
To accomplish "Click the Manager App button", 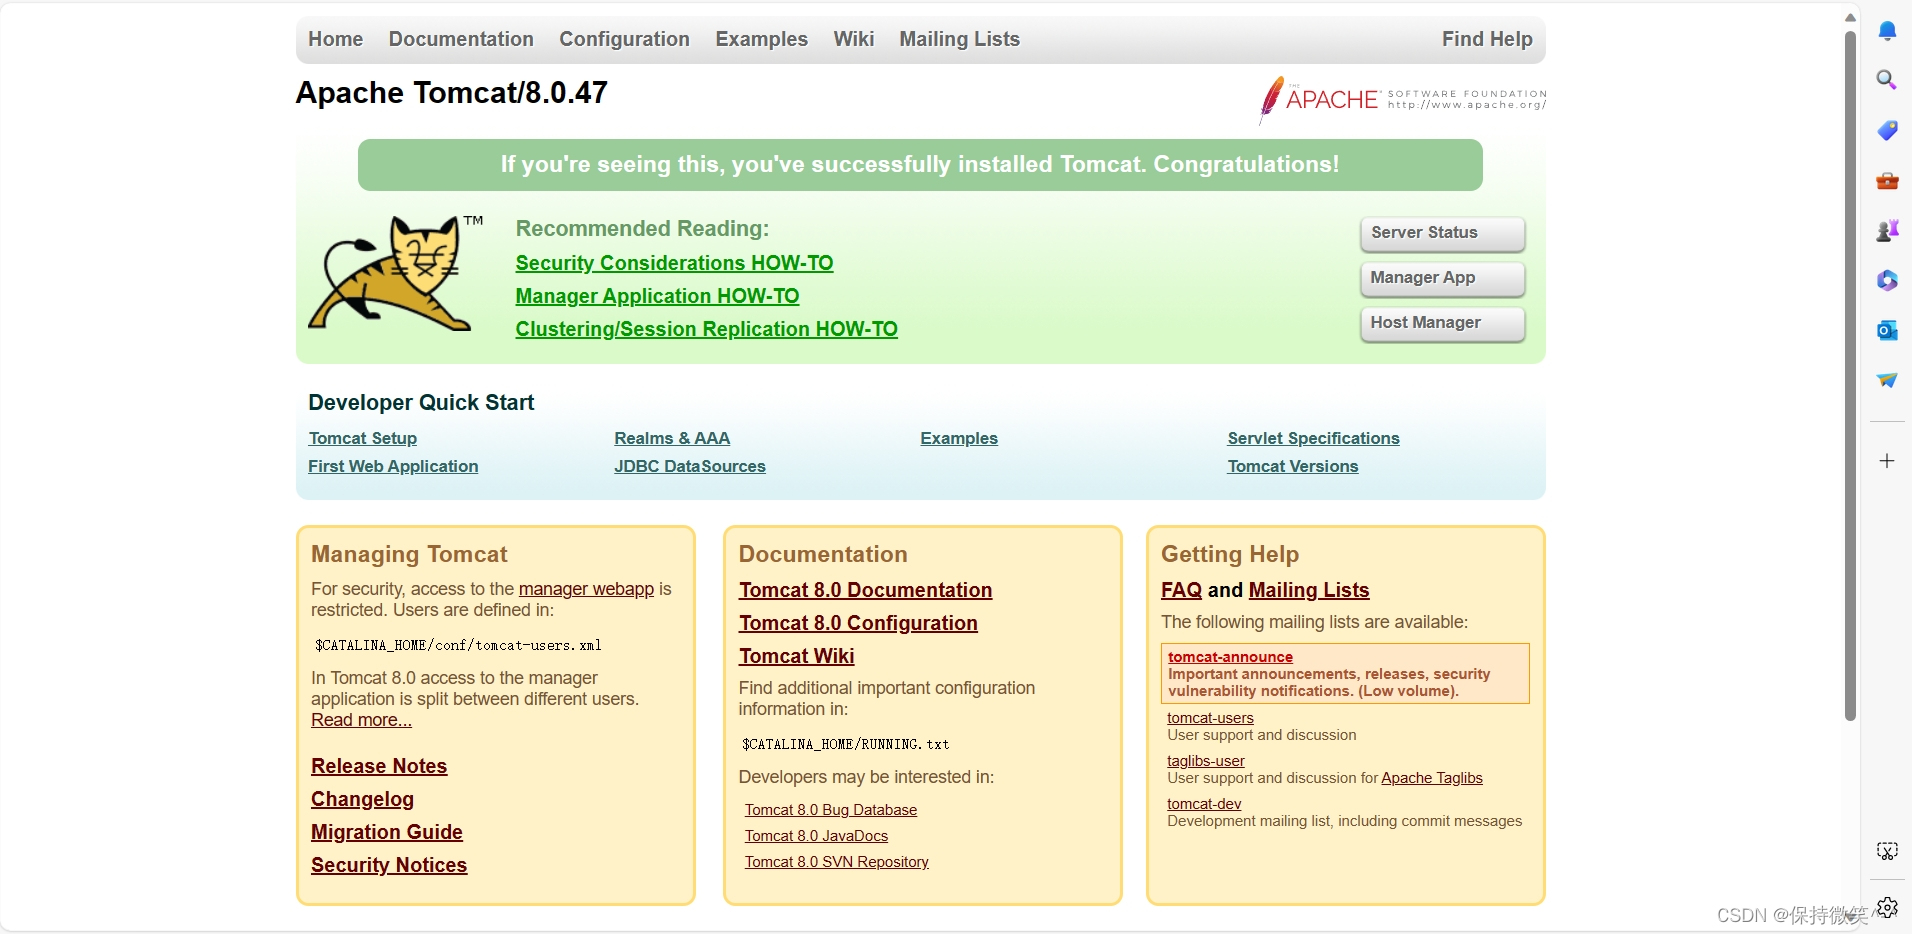I will tap(1442, 278).
